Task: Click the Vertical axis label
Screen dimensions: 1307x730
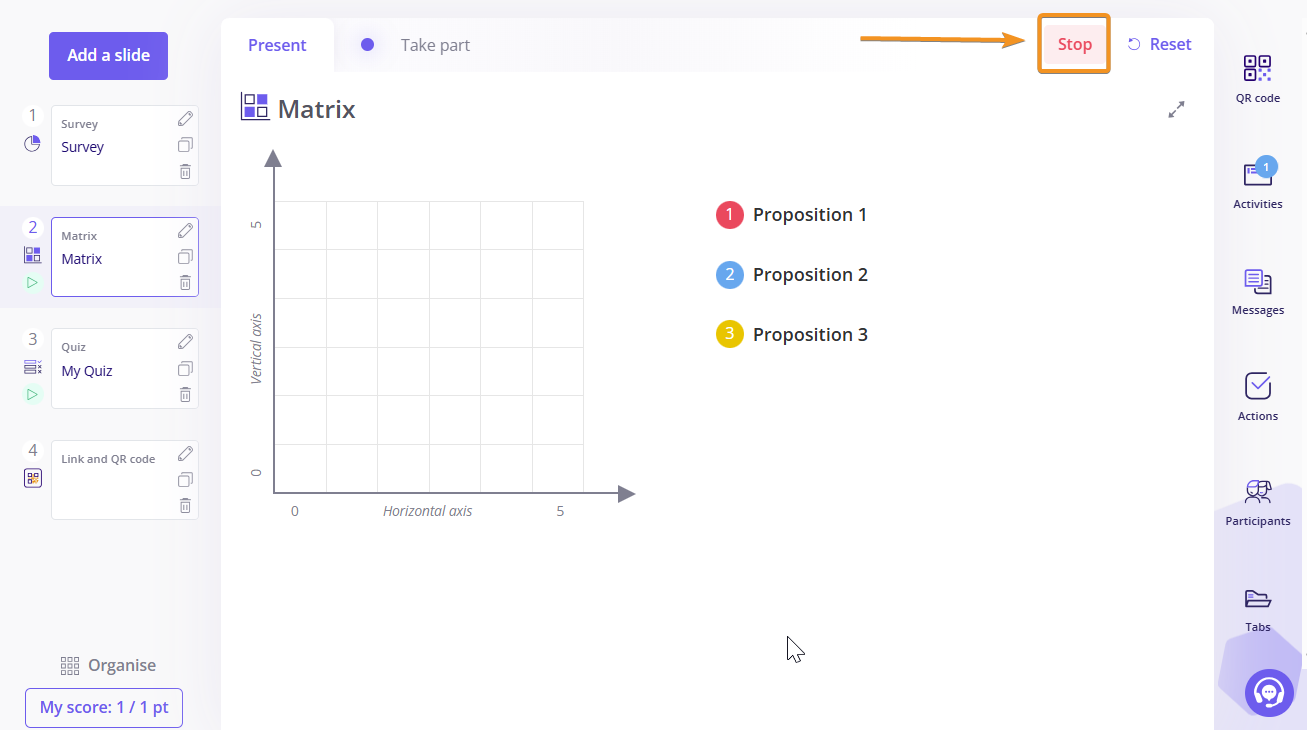Action: coord(256,348)
